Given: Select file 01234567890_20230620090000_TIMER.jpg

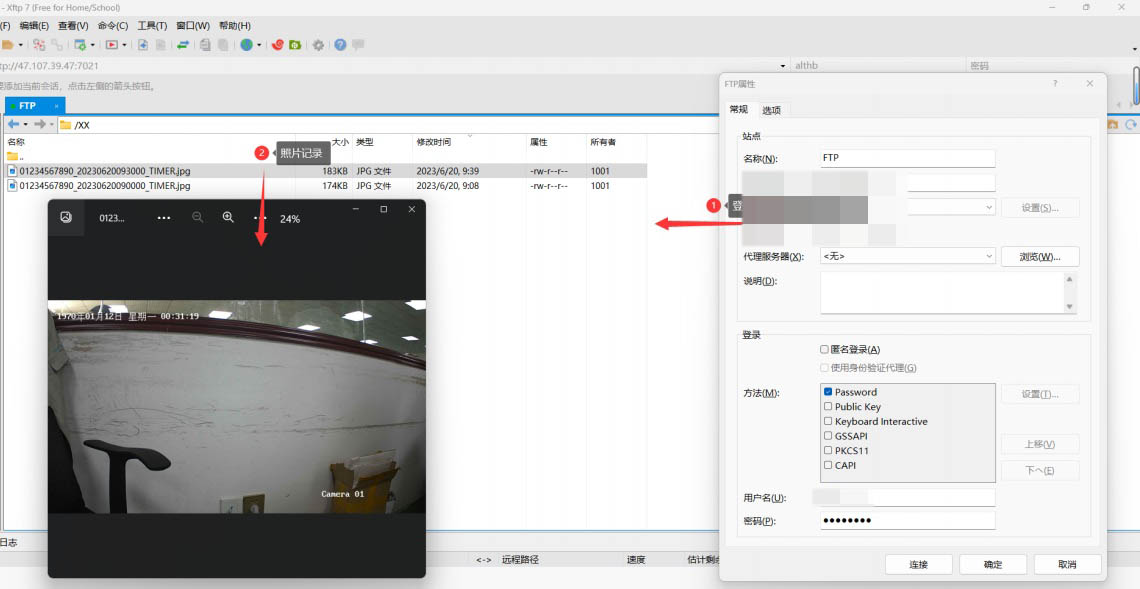Looking at the screenshot, I should [x=104, y=186].
